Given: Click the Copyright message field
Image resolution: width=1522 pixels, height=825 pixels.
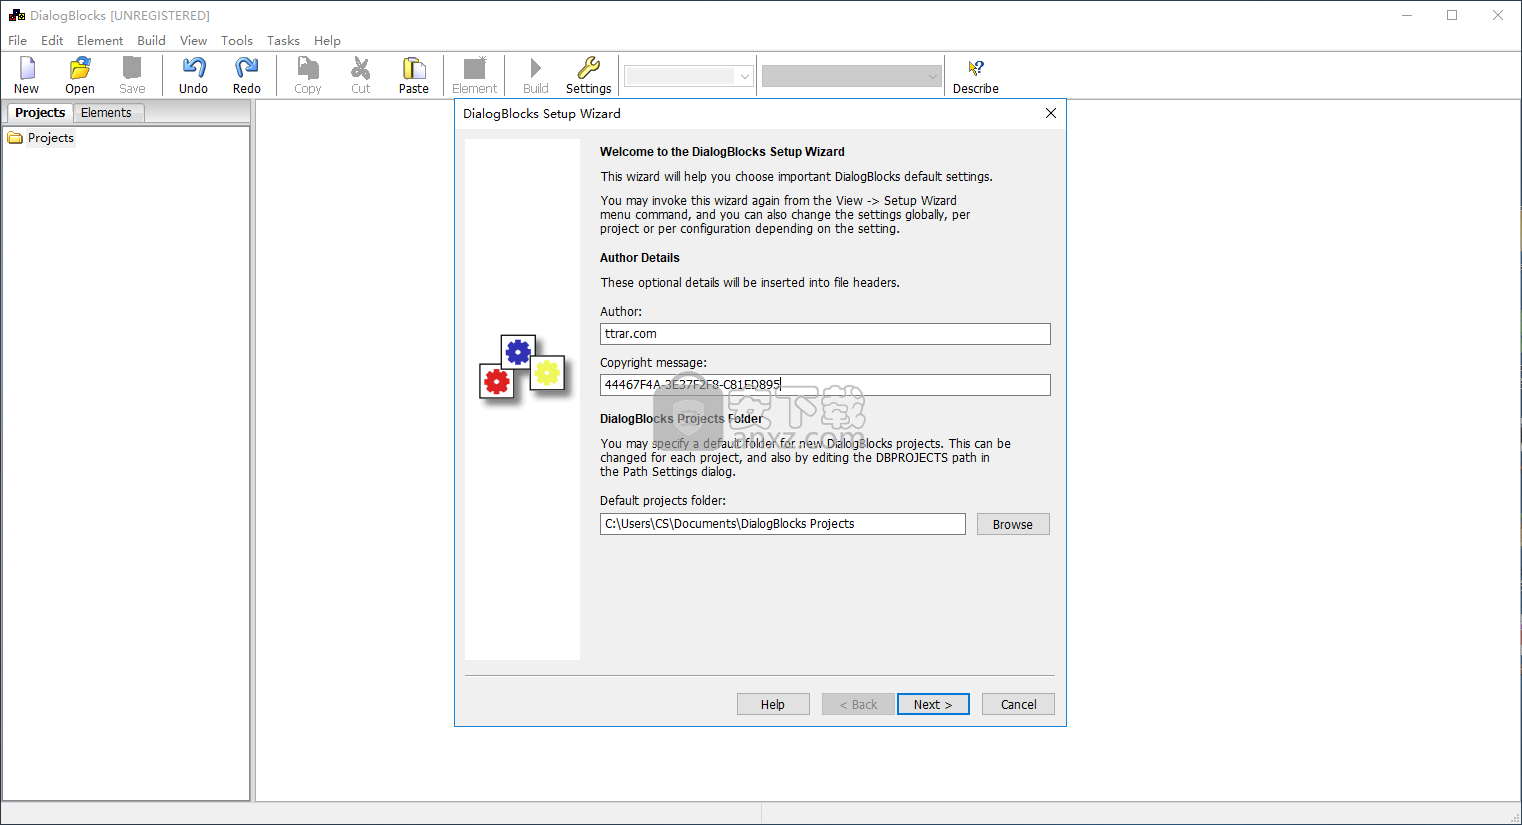Looking at the screenshot, I should point(825,385).
